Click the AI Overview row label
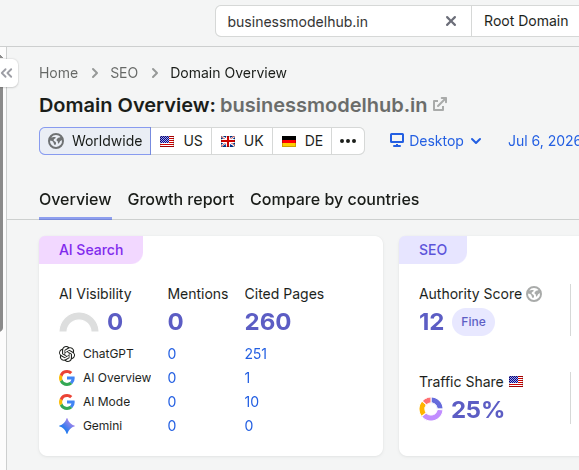 (x=117, y=378)
